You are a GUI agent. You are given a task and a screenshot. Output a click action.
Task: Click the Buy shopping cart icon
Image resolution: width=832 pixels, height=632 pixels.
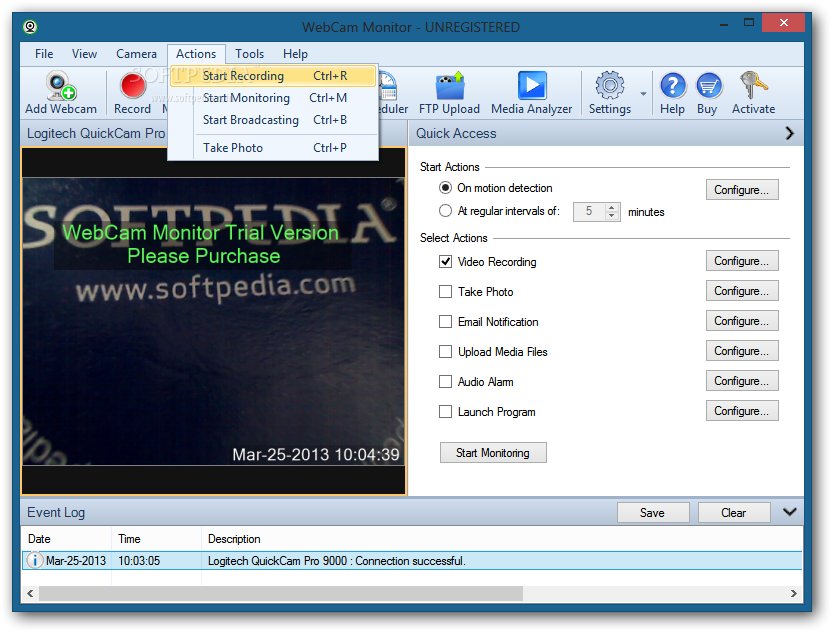708,86
